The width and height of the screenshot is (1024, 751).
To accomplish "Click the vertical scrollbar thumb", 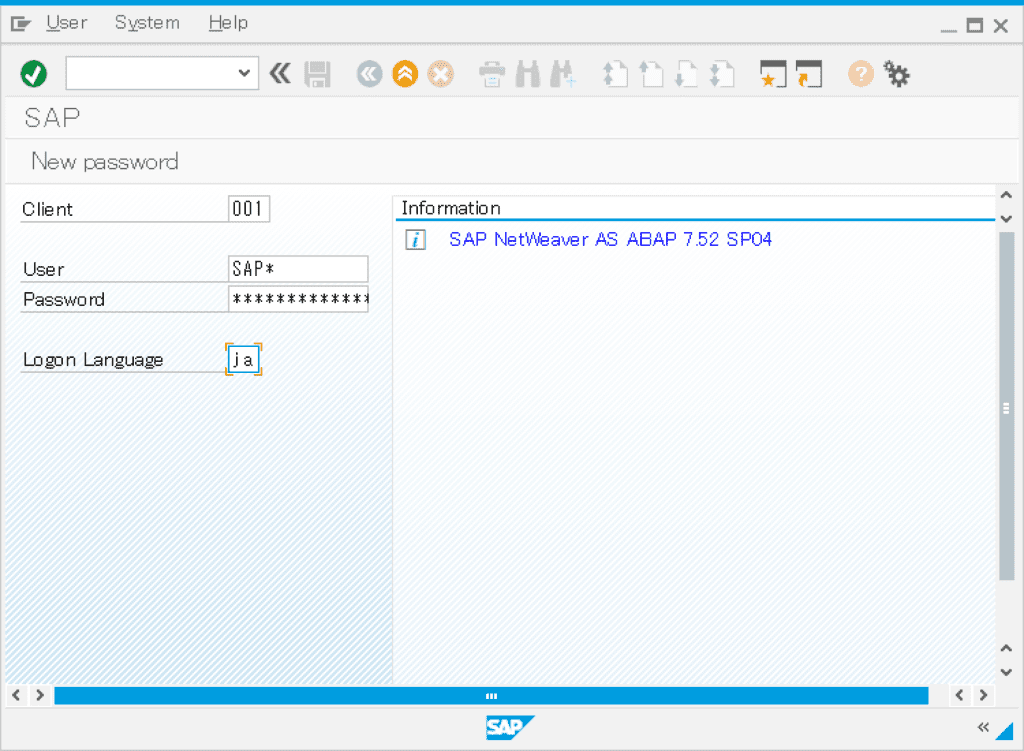I will (1006, 406).
